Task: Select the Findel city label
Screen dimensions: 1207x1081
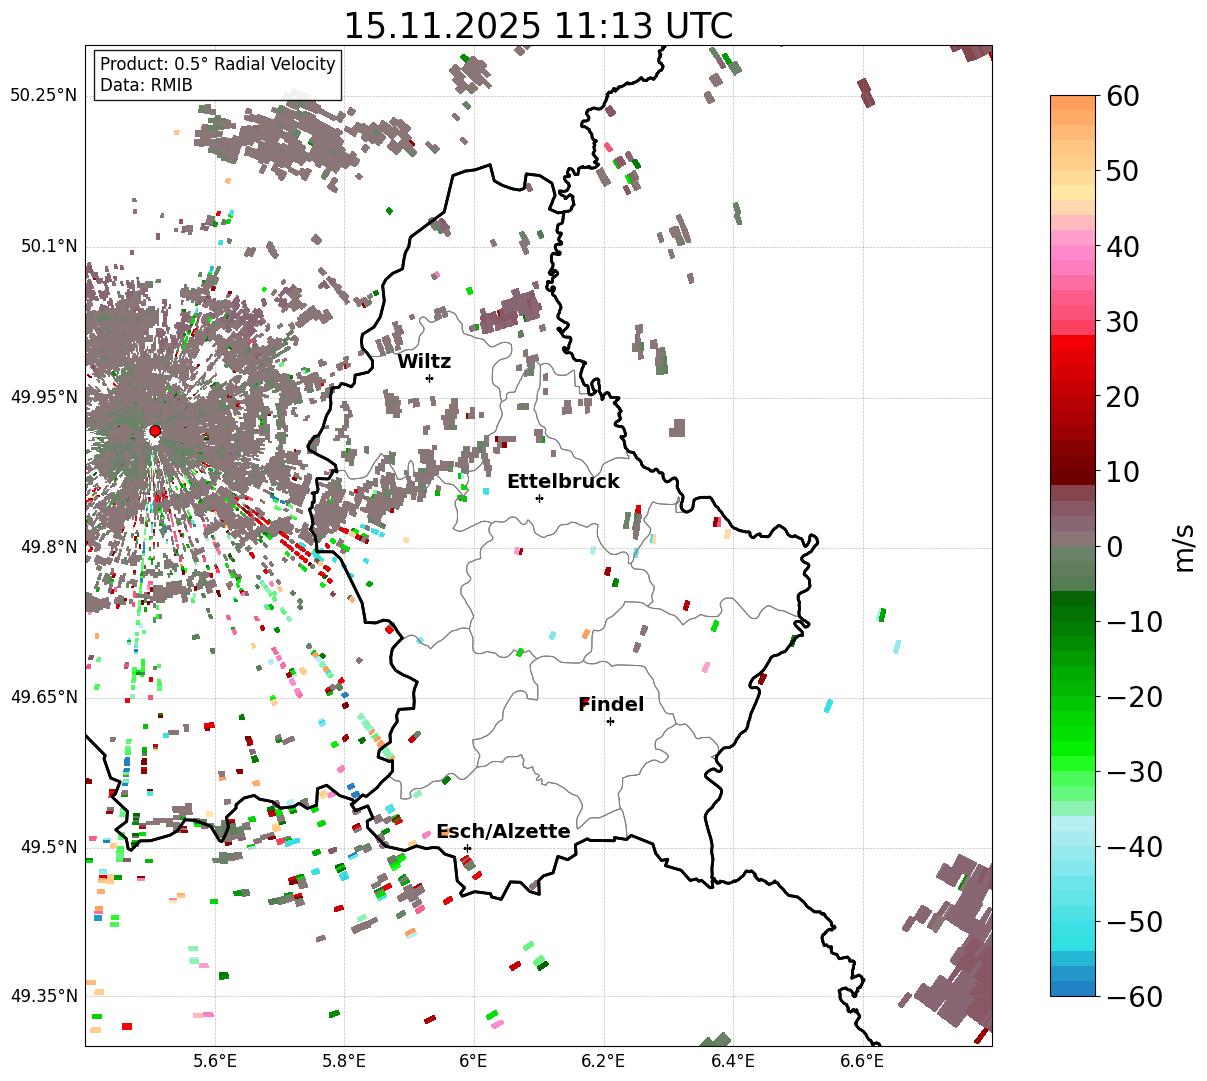Action: point(611,704)
